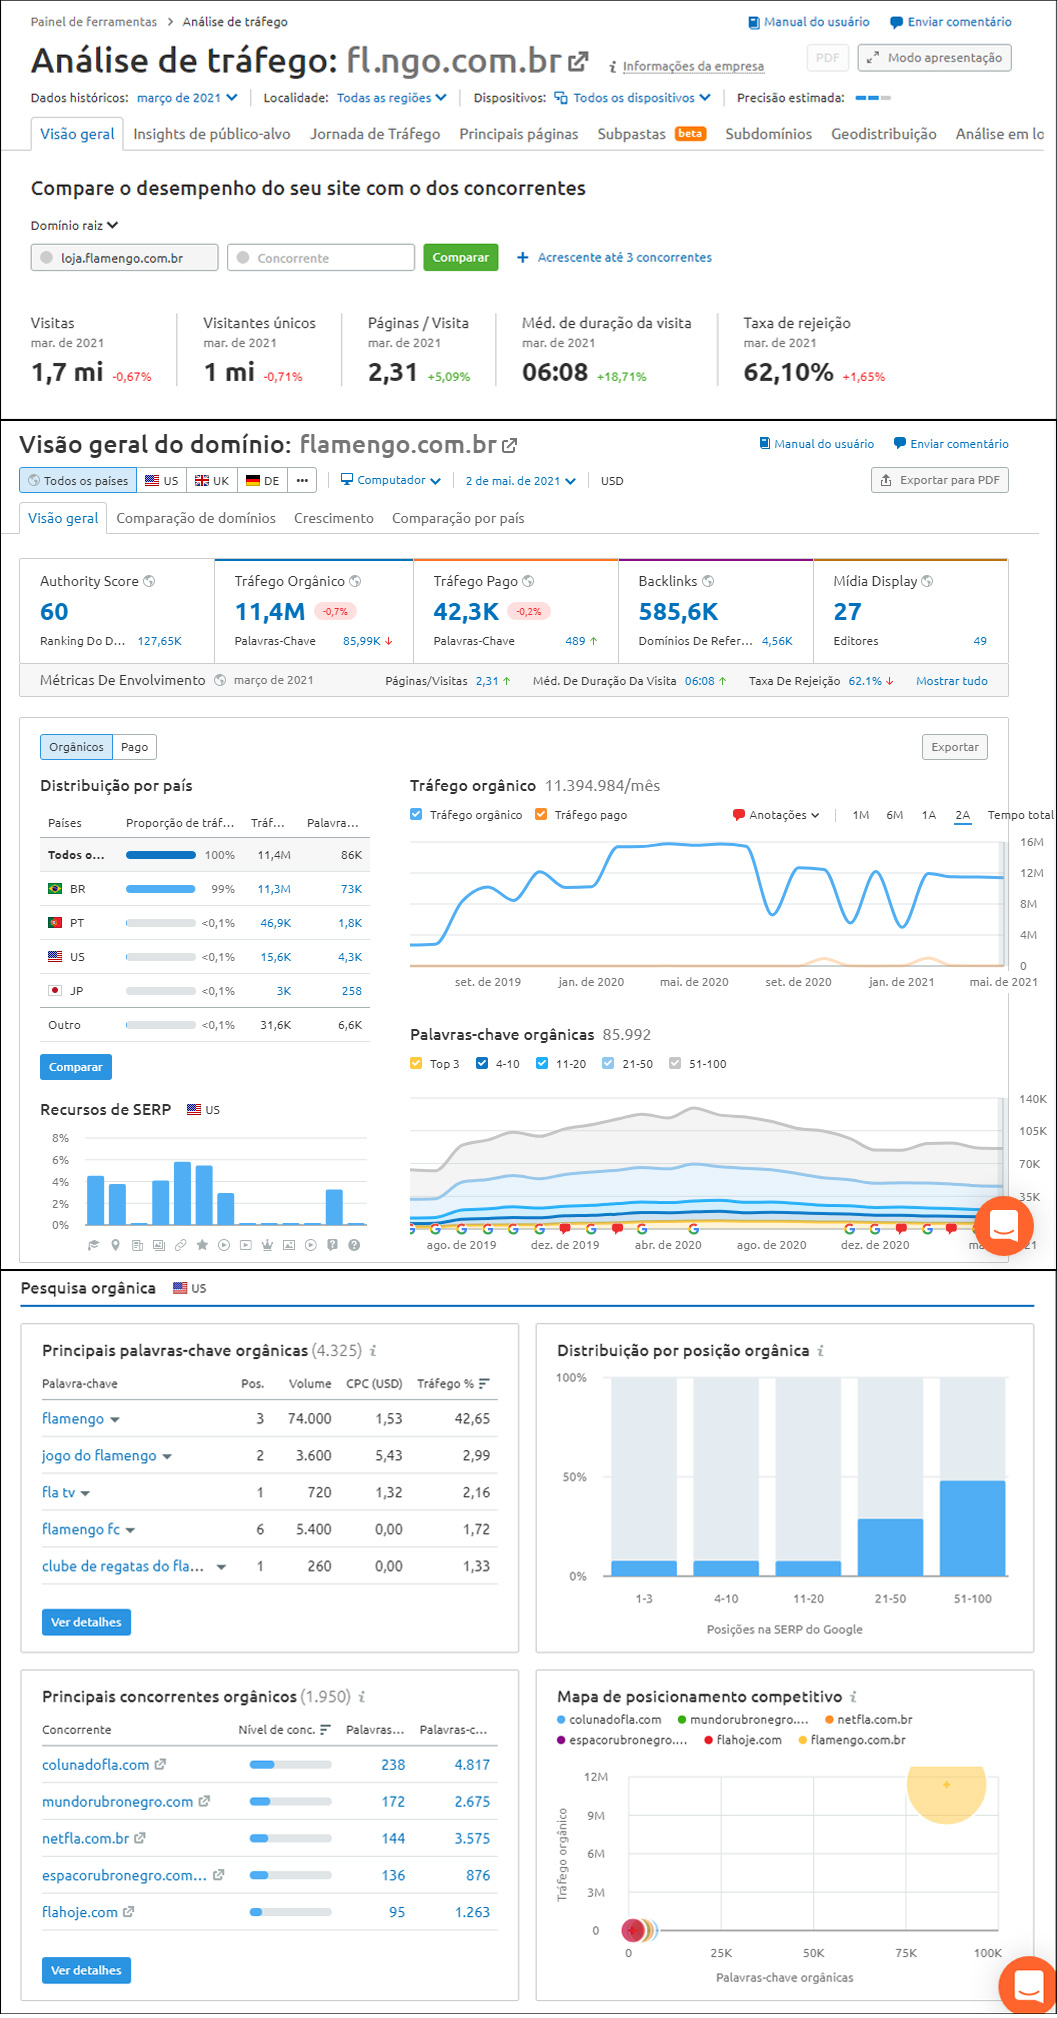
Task: Open the mundorubronegro.com competitor link
Action: point(118,1802)
